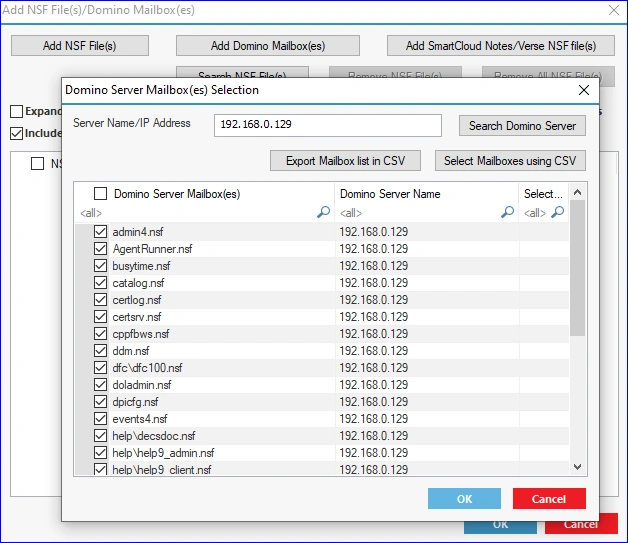
Task: Uncheck the catalog.nsf checkbox
Action: (101, 283)
